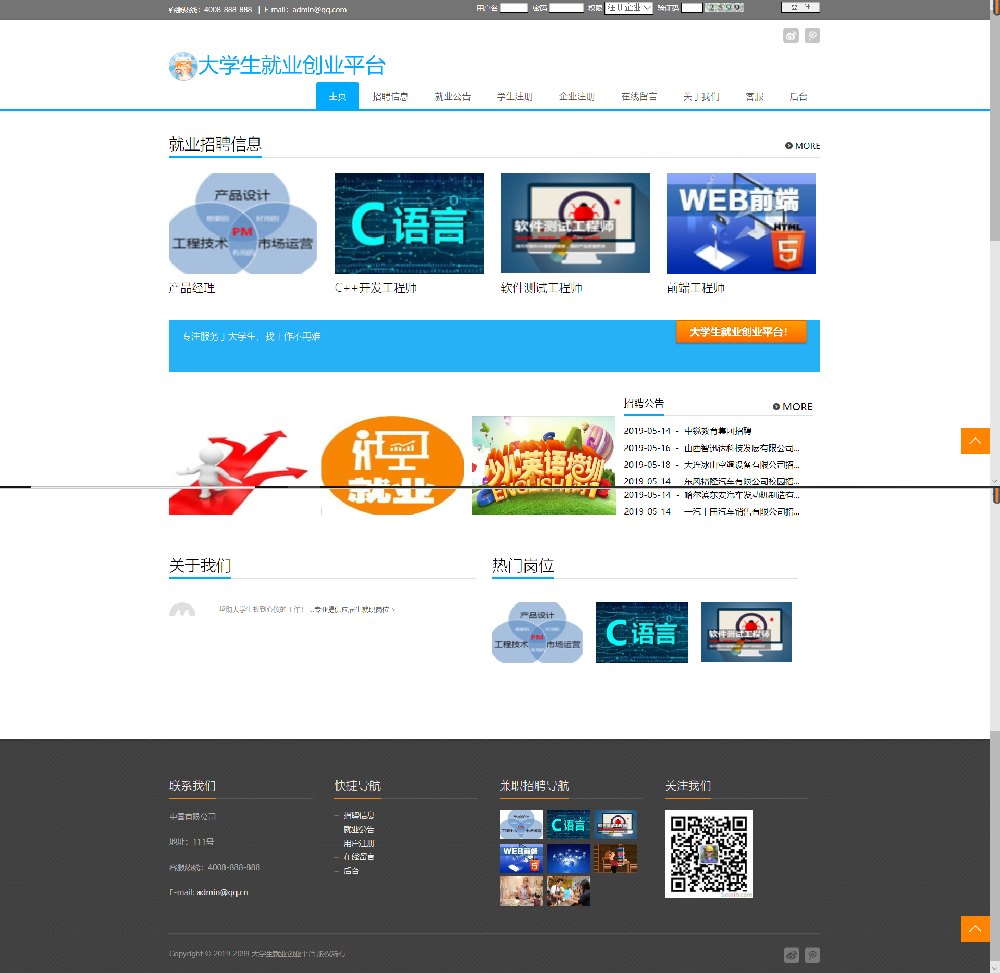Screen dimensions: 1000x973
Task: Open the 产品经理 product design thumbnail
Action: pos(243,223)
